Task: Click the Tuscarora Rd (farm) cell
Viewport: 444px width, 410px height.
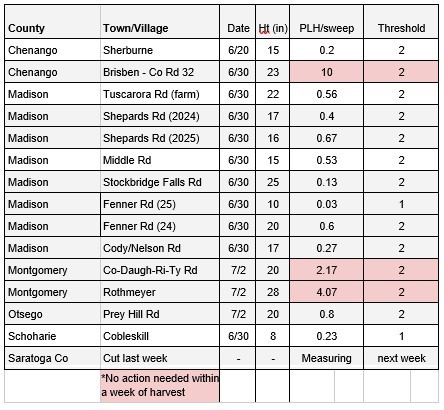Action: 160,94
